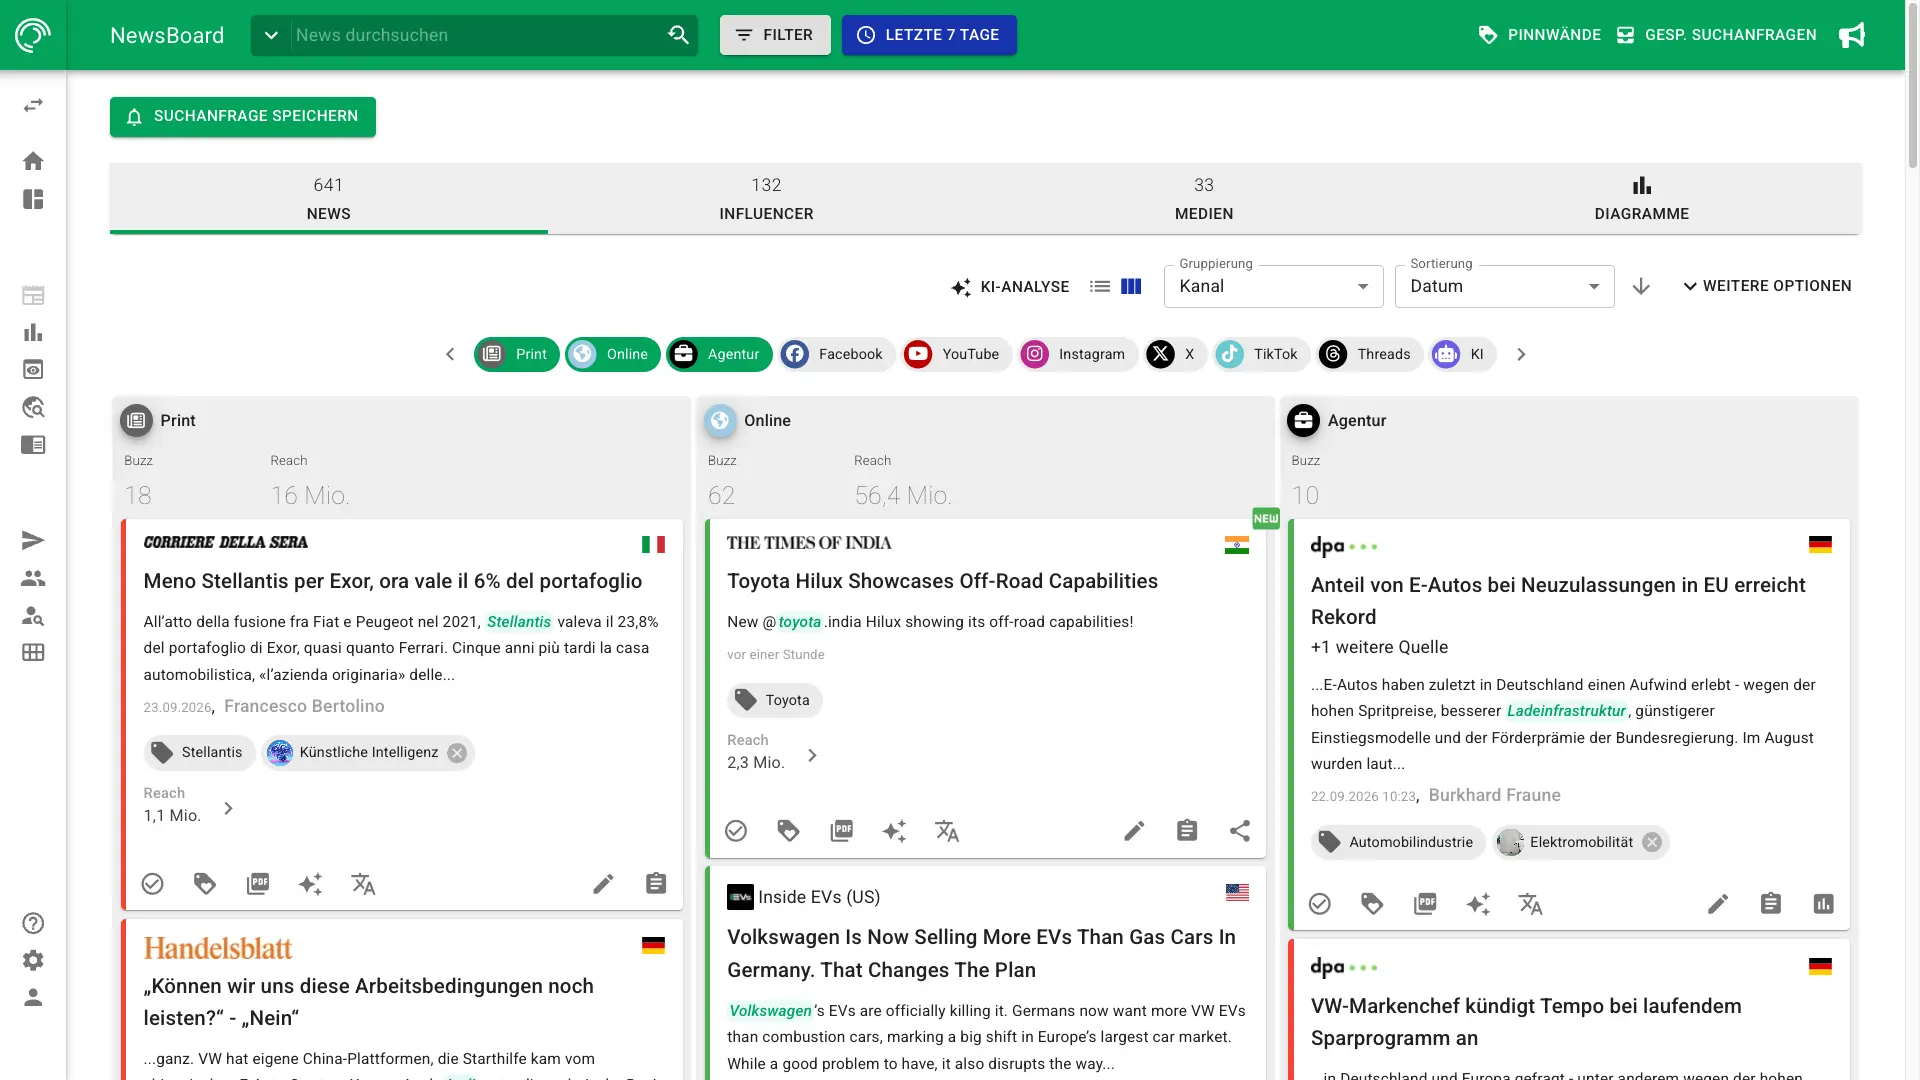Screen dimensions: 1920x1080
Task: Toggle the Threads channel filter chip
Action: click(1369, 354)
